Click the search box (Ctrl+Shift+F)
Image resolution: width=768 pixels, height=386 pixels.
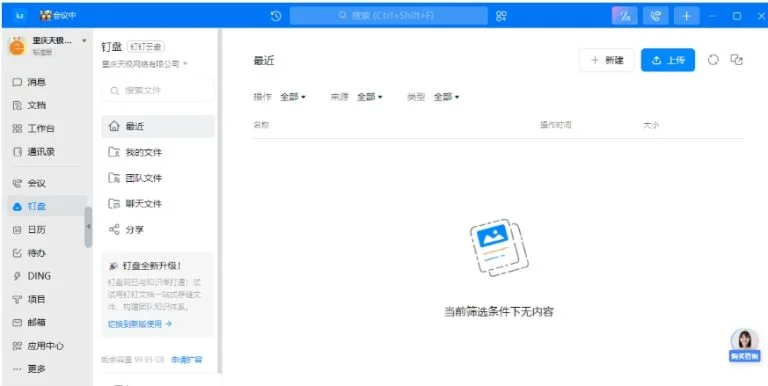[x=388, y=16]
